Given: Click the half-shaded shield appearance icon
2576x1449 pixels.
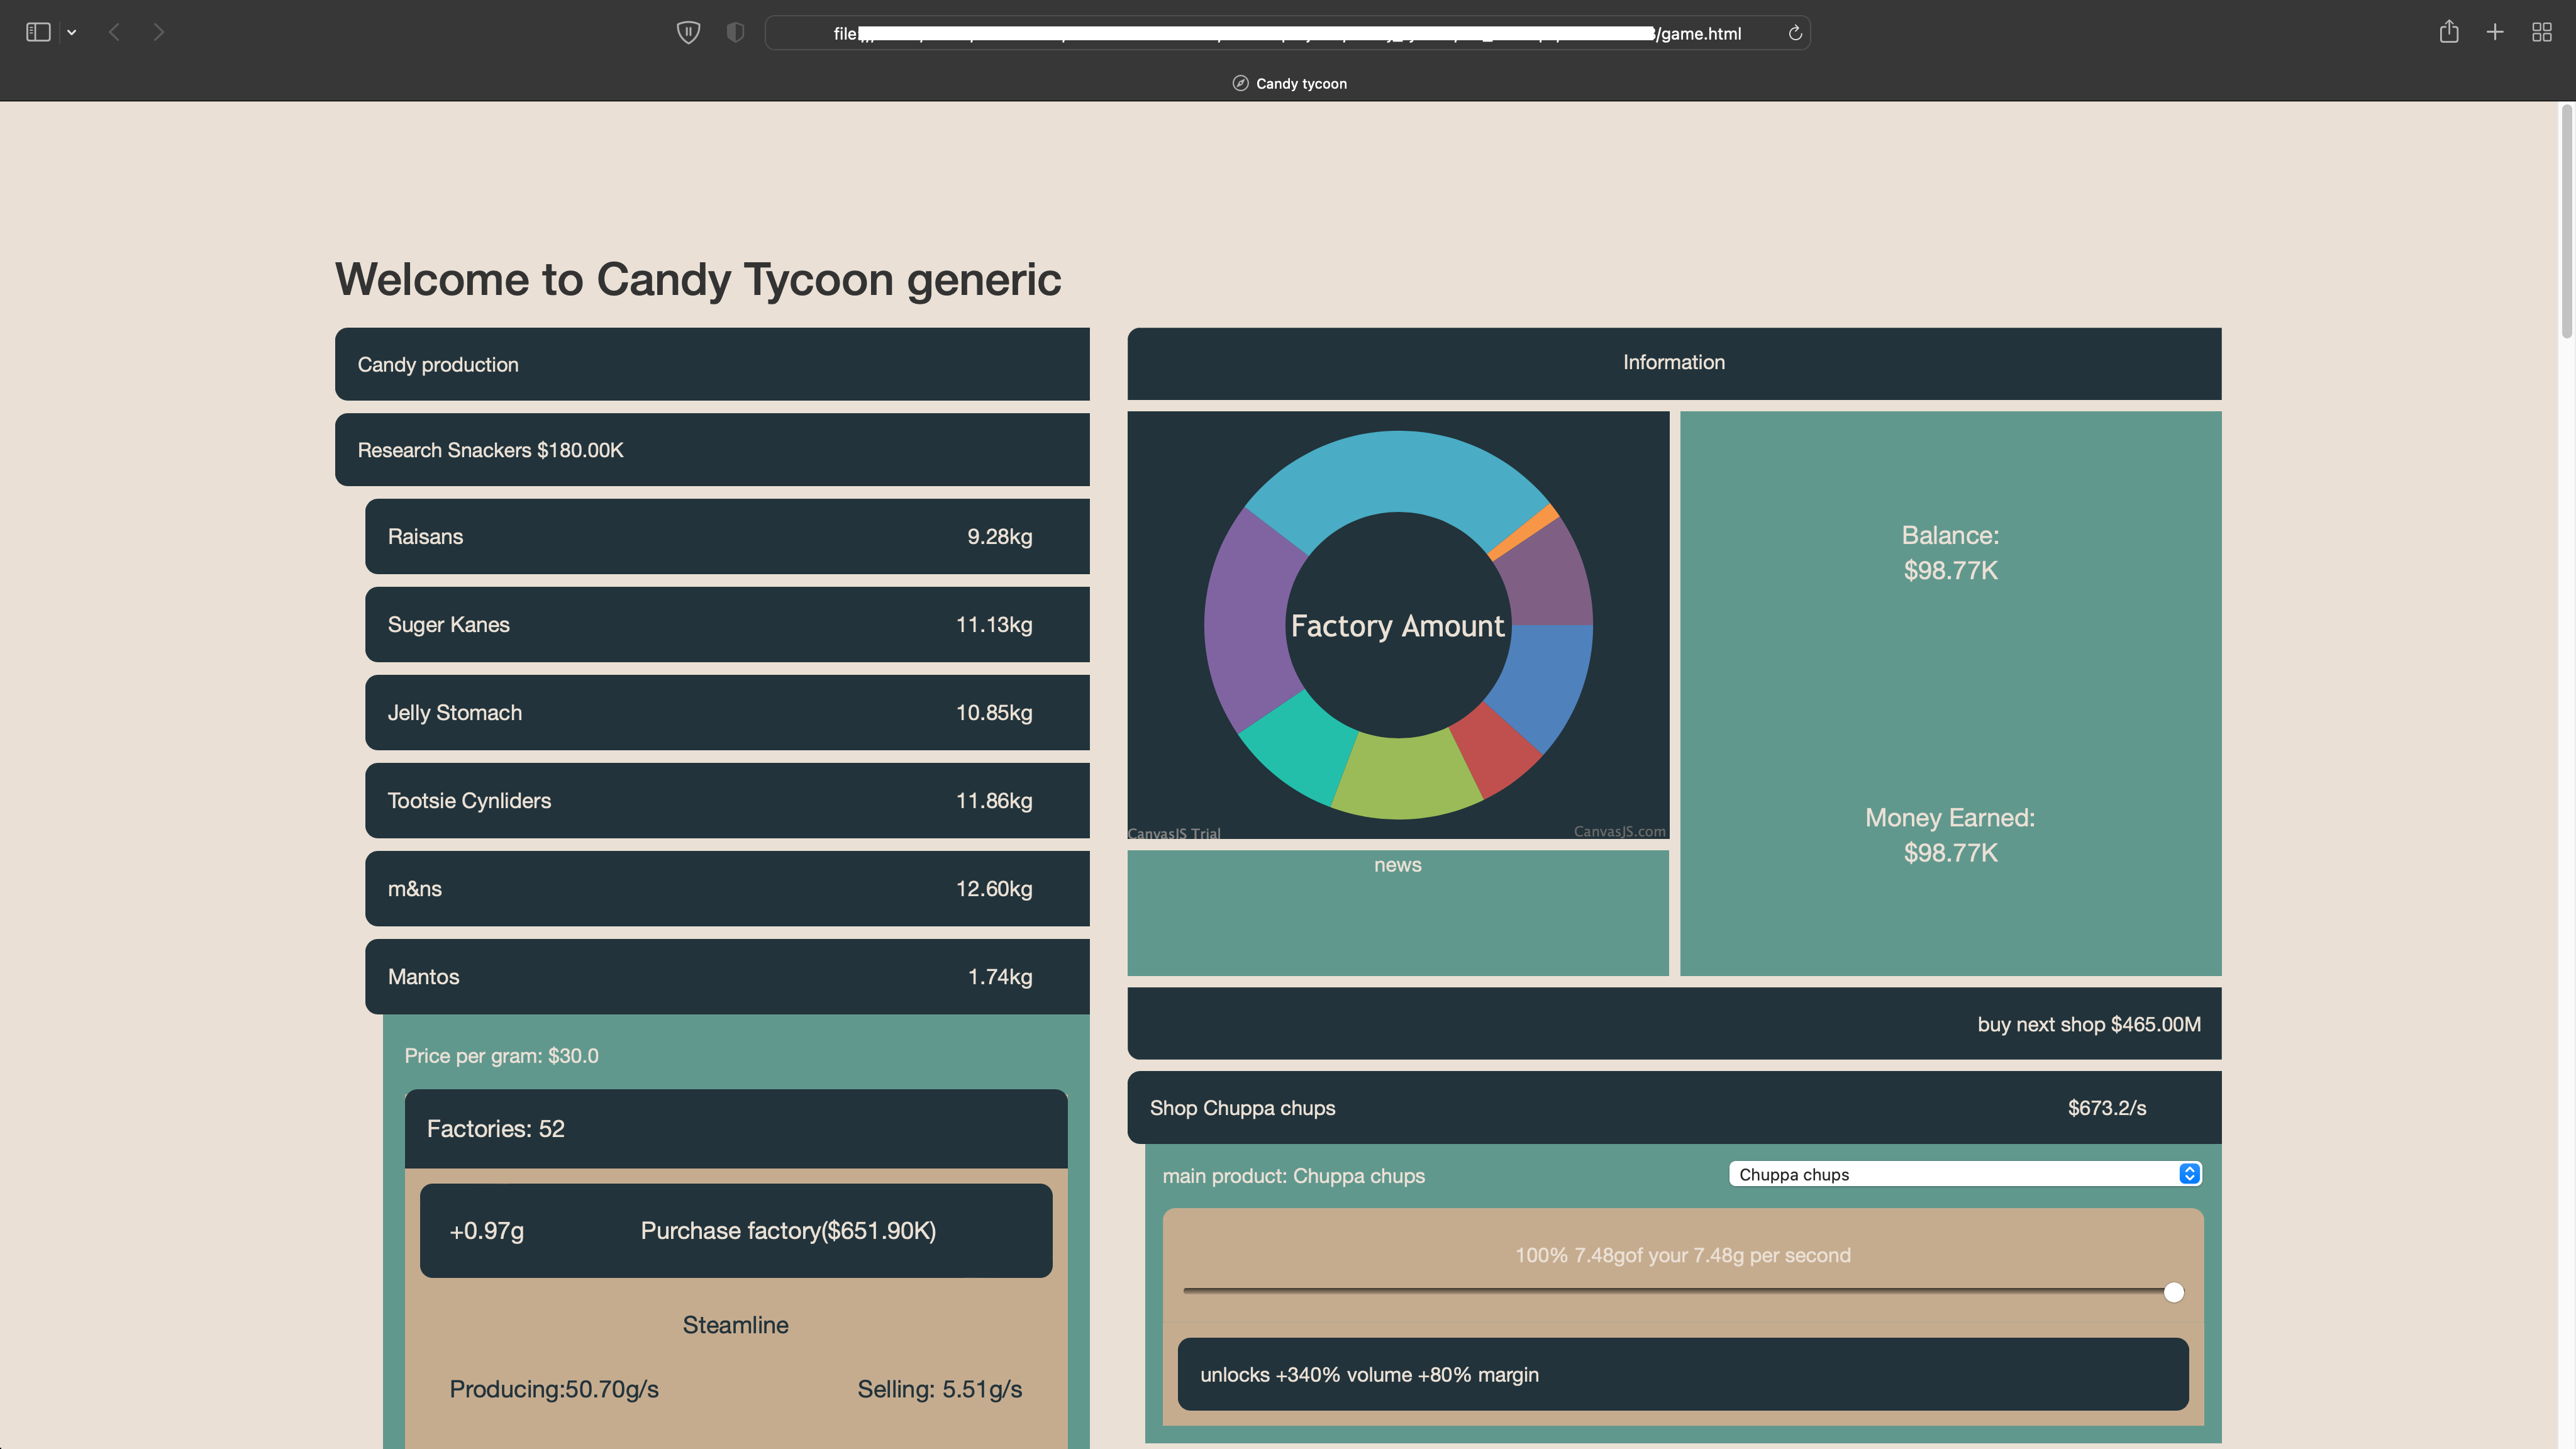Looking at the screenshot, I should pyautogui.click(x=735, y=32).
